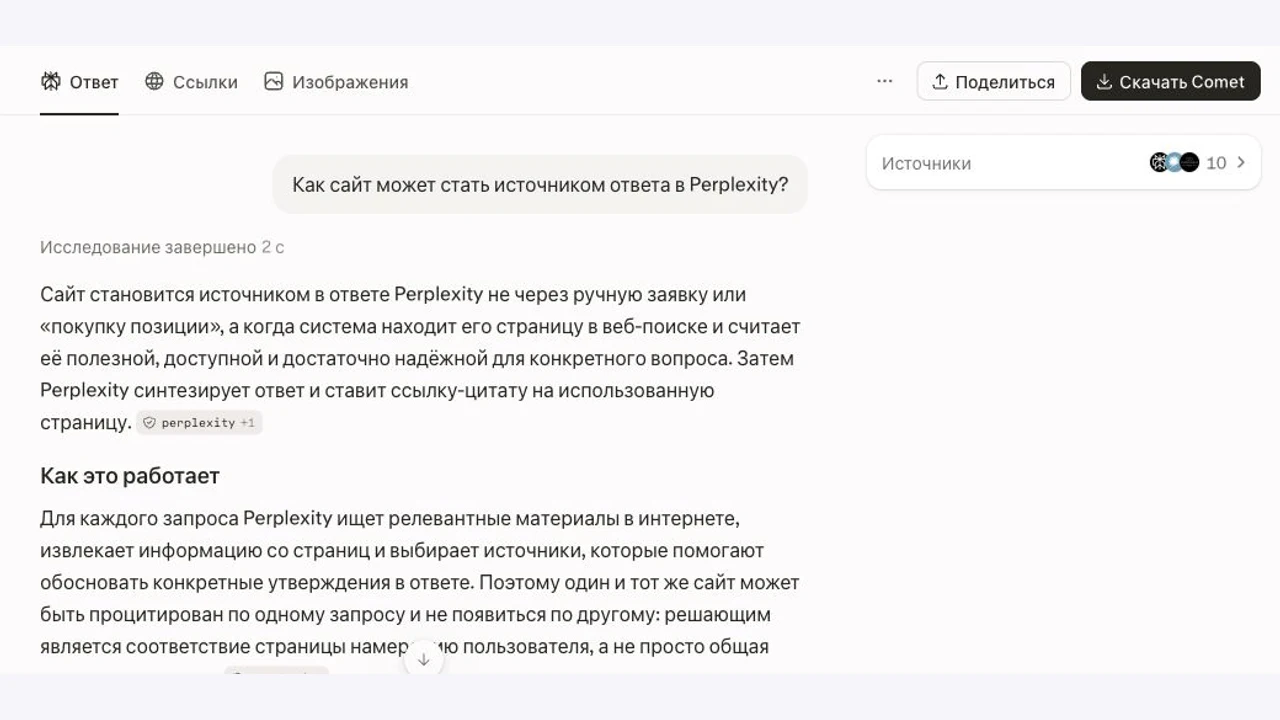
Task: Click the 'Исследование завершено 2 с' status
Action: pyautogui.click(x=162, y=247)
